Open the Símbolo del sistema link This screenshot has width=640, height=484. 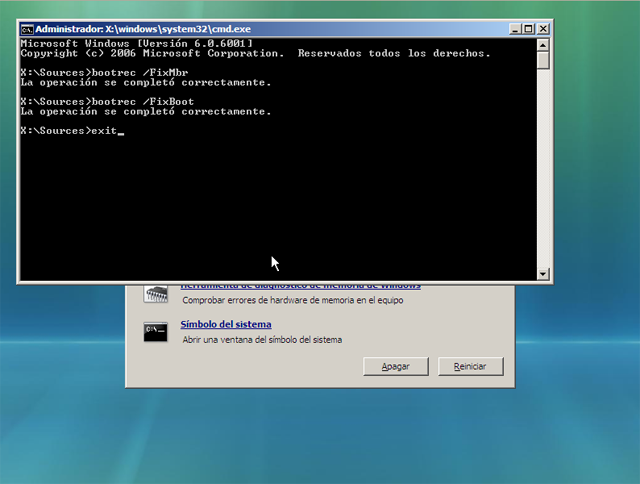click(x=225, y=324)
